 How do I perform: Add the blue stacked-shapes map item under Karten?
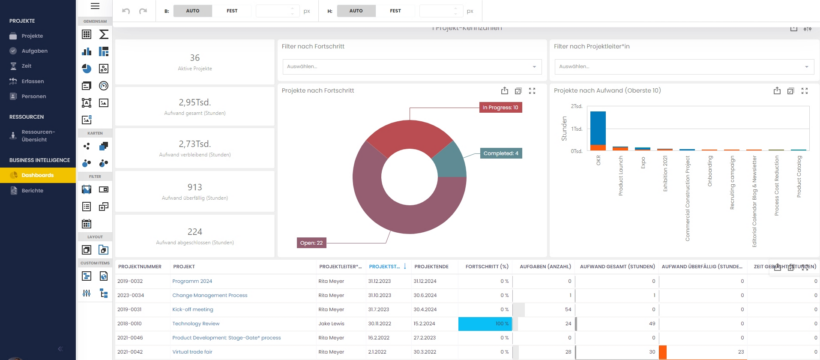tap(104, 146)
